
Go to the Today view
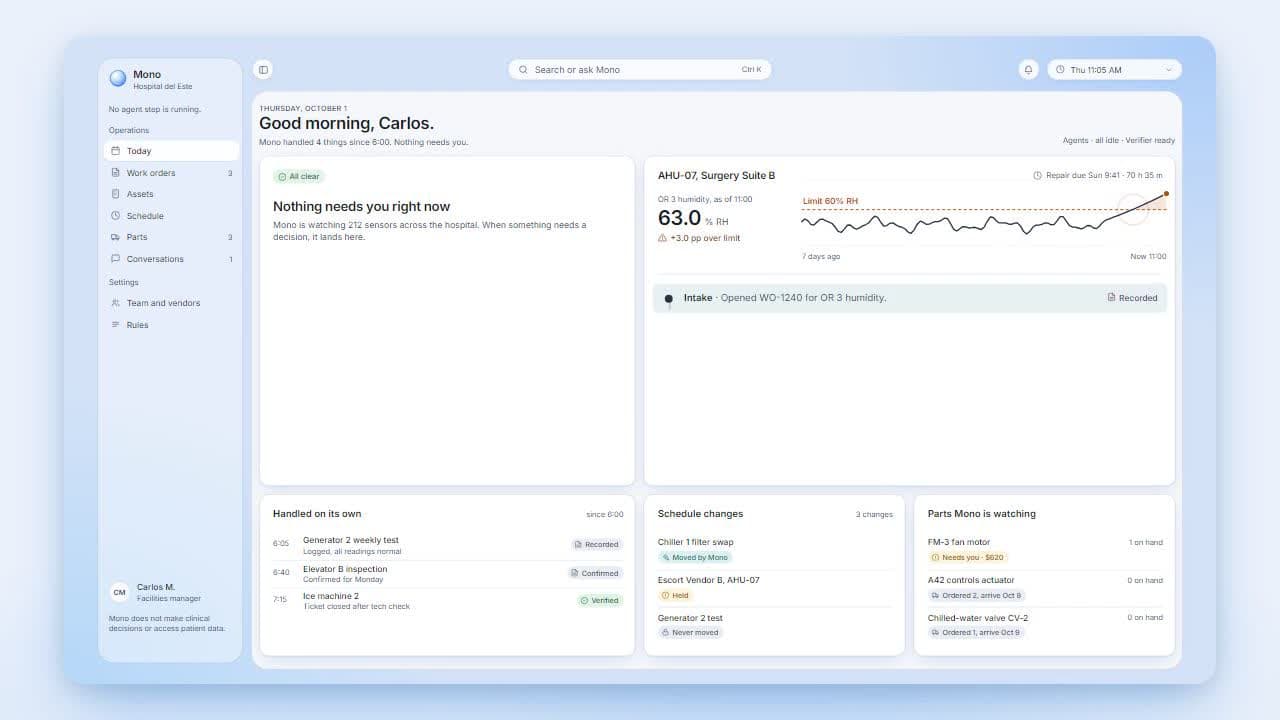(172, 151)
